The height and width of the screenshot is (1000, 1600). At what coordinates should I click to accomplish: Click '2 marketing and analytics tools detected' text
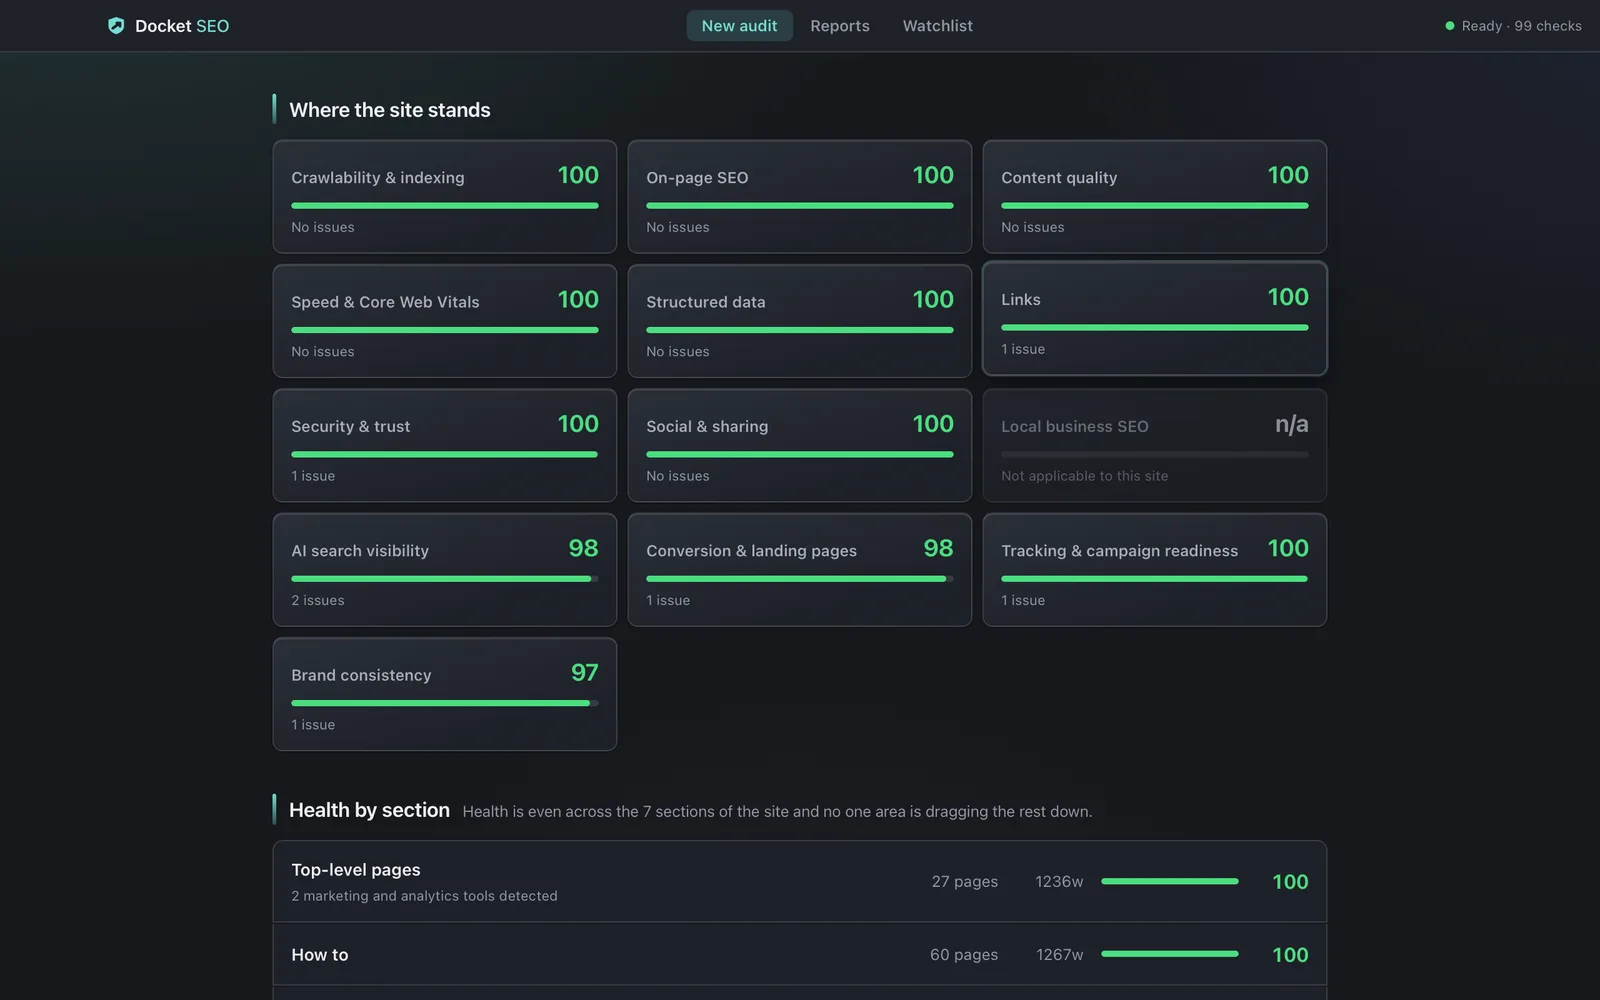pyautogui.click(x=424, y=896)
